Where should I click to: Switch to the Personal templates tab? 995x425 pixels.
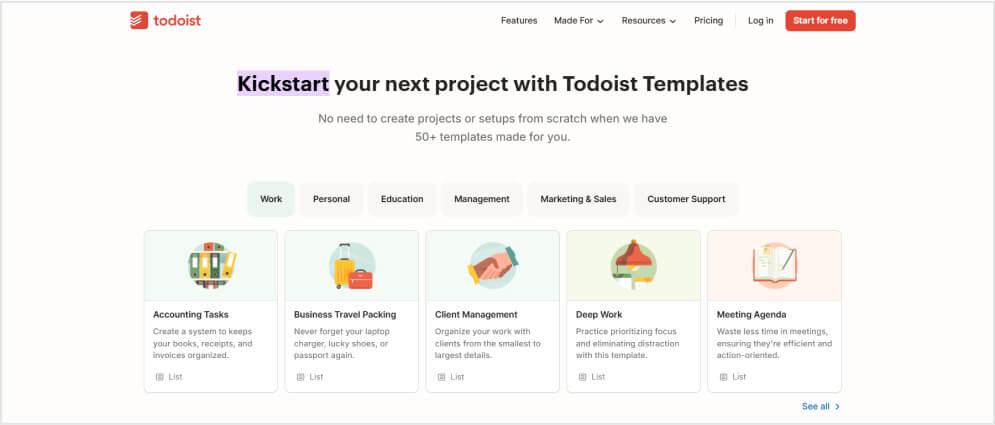pos(331,199)
